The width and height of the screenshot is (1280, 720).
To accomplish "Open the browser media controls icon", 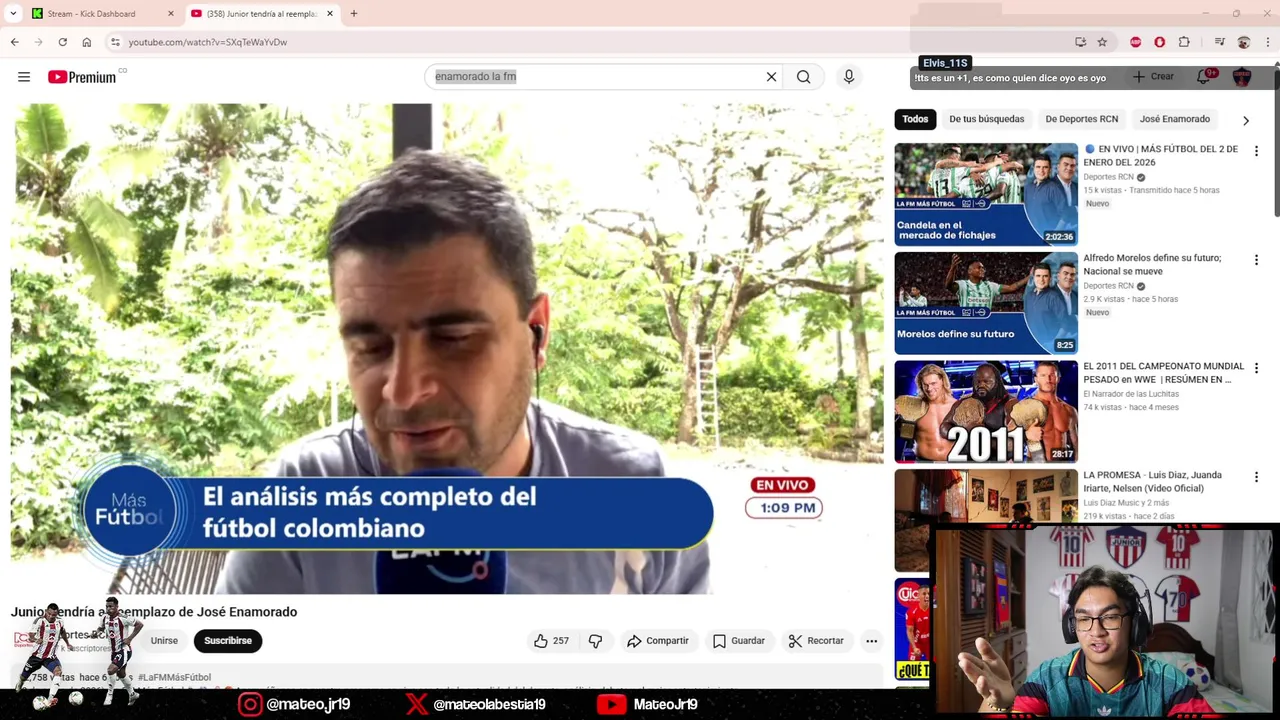I will (x=1219, y=42).
